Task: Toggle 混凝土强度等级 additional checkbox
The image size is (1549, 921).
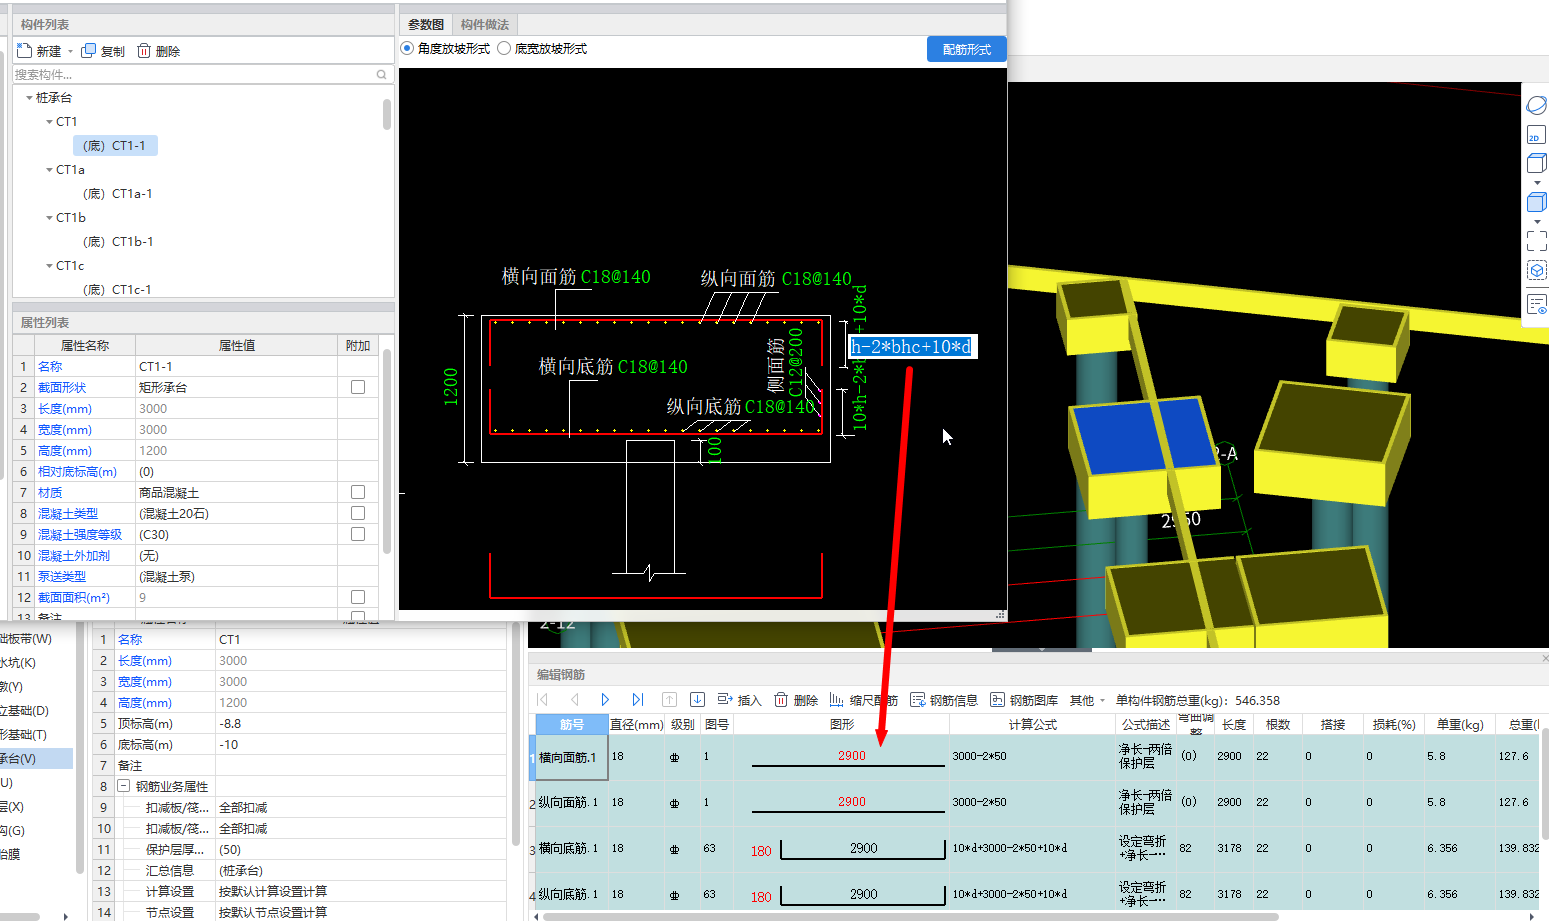Action: pos(358,534)
